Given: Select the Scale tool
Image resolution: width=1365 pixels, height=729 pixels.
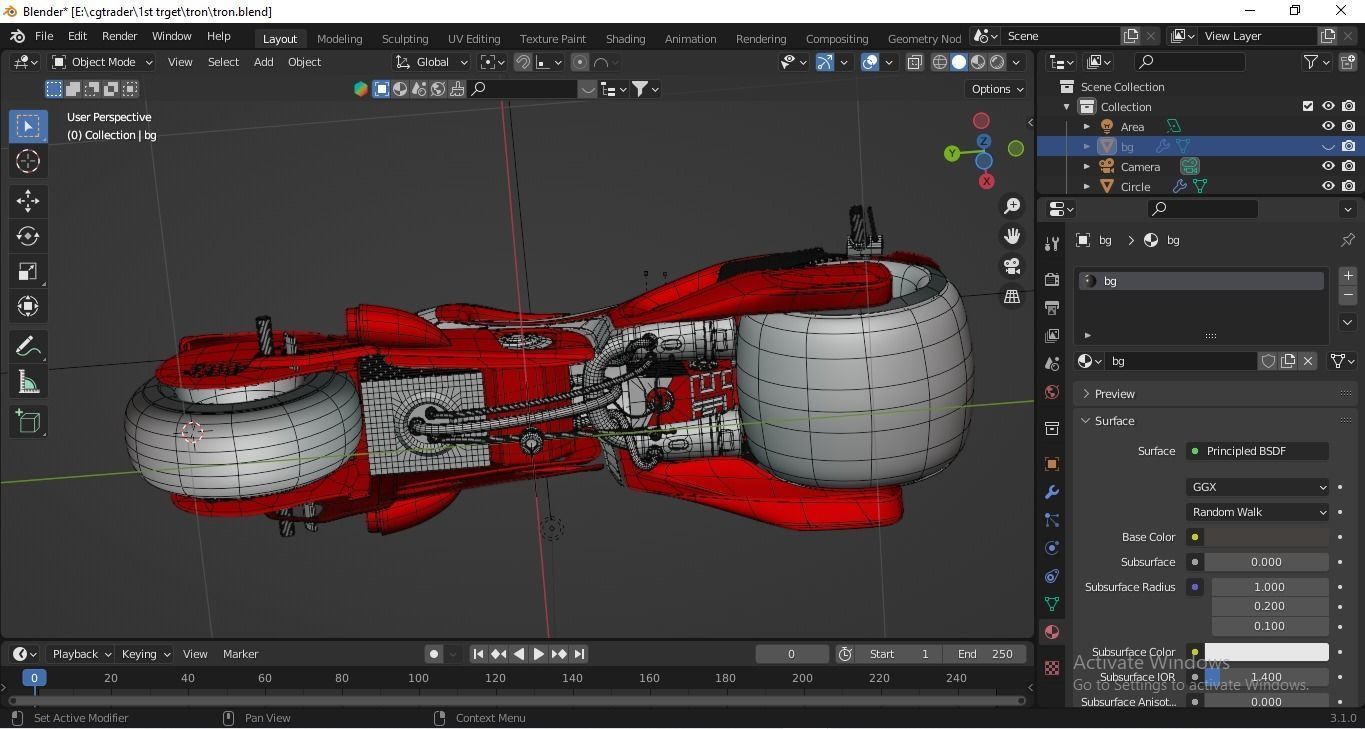Looking at the screenshot, I should [28, 271].
